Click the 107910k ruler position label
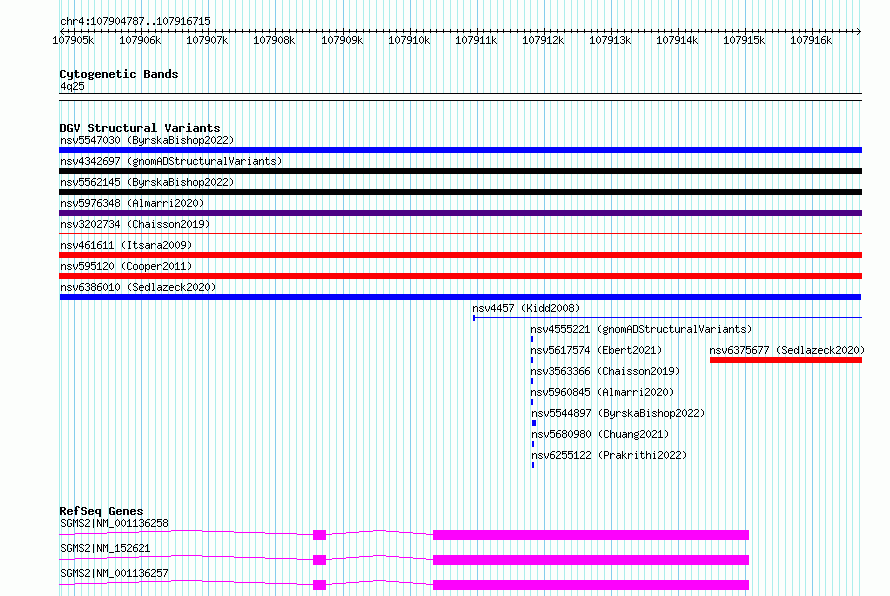This screenshot has height=596, width=890. 409,40
